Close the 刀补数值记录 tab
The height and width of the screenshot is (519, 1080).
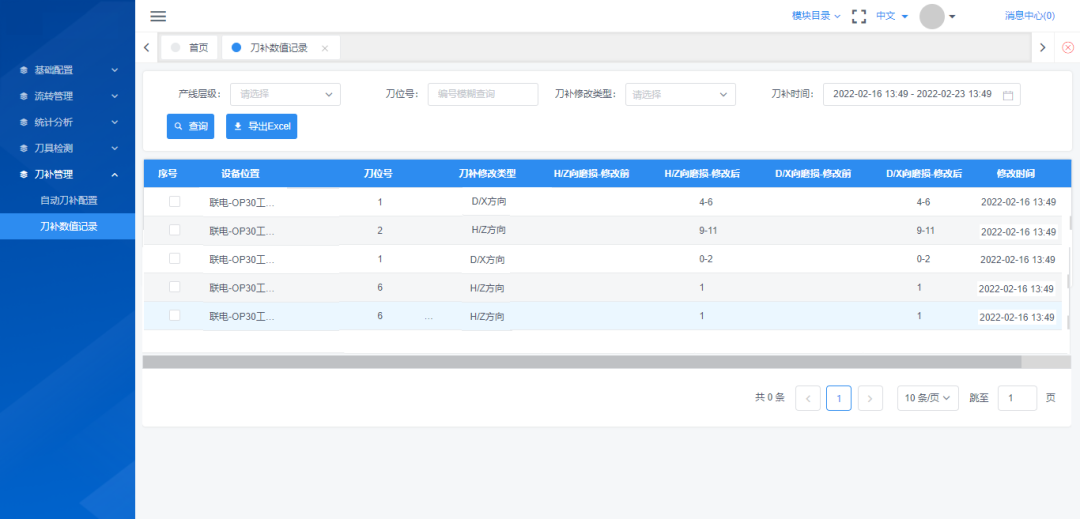(325, 48)
